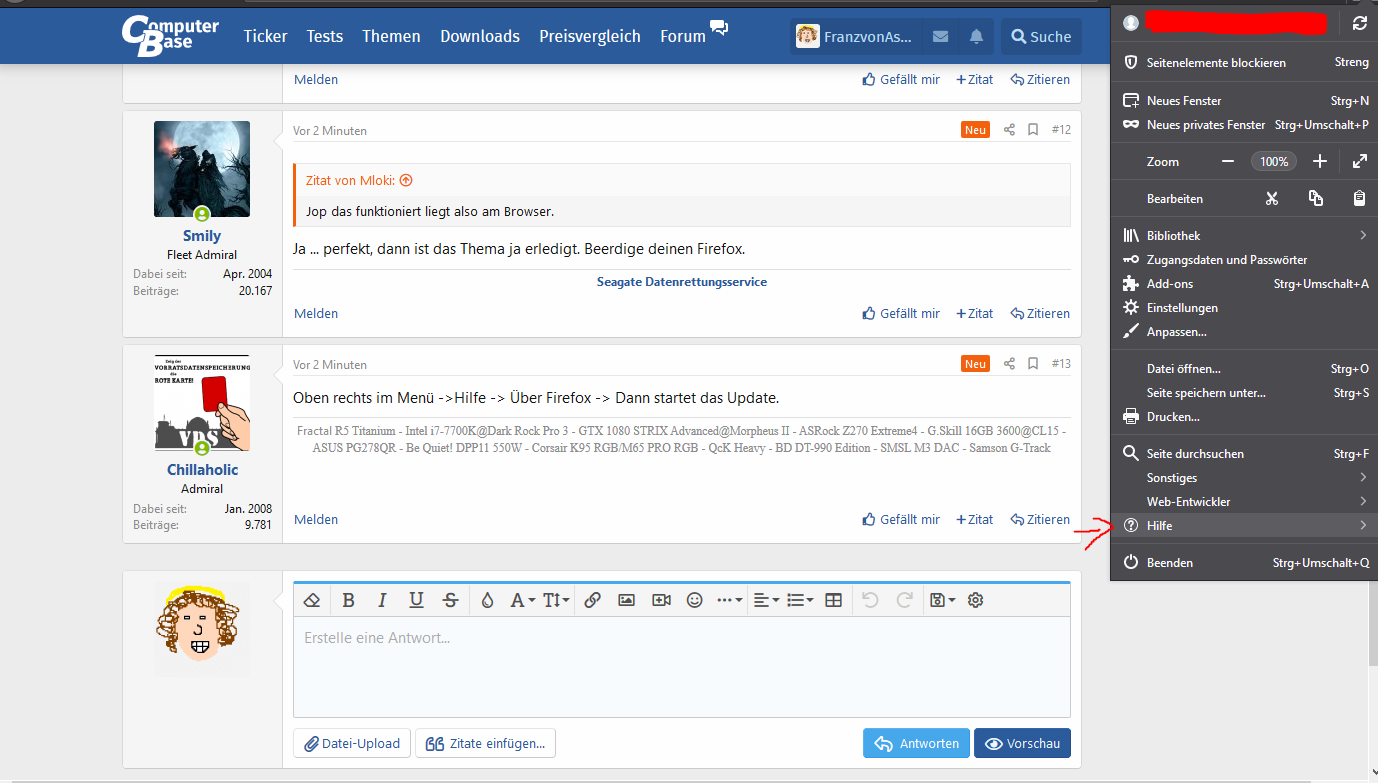Viewport: 1378px width, 783px height.
Task: Expand the Bibliothek submenu
Action: click(x=1244, y=236)
